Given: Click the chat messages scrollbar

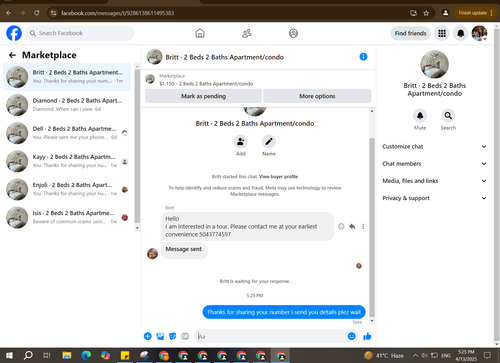Looking at the screenshot, I should point(372,227).
